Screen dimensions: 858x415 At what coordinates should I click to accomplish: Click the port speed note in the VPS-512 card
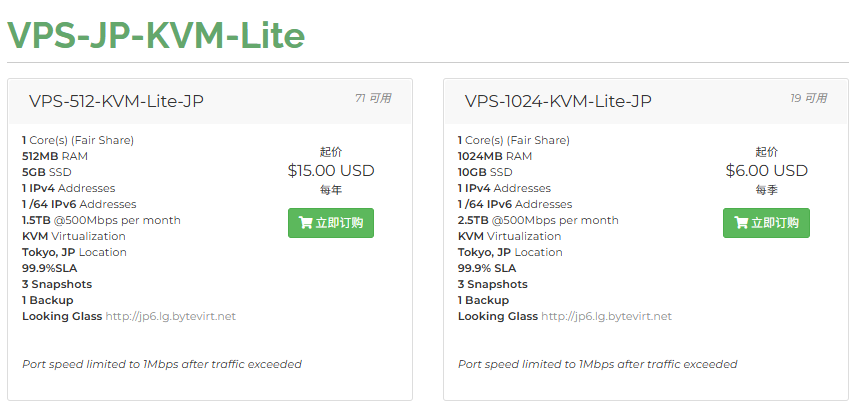(162, 364)
